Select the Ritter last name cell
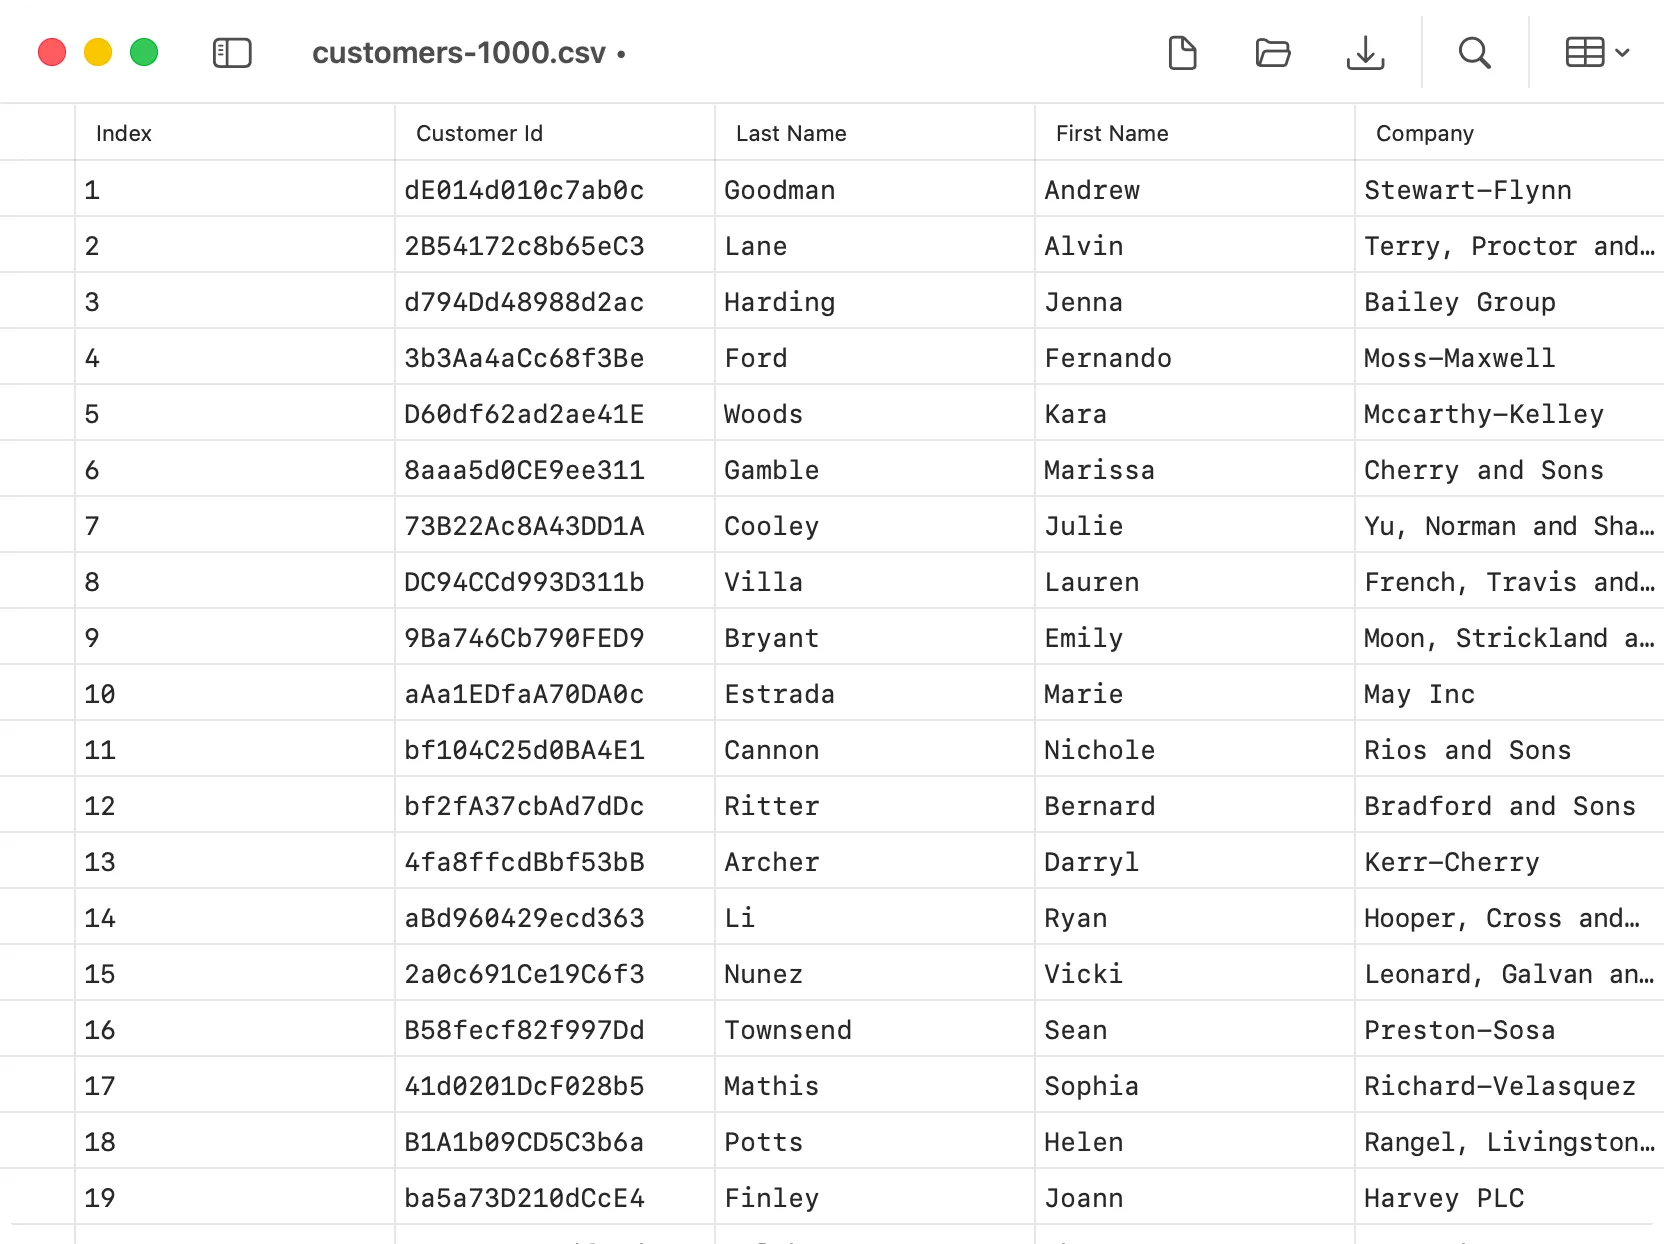 coord(875,805)
